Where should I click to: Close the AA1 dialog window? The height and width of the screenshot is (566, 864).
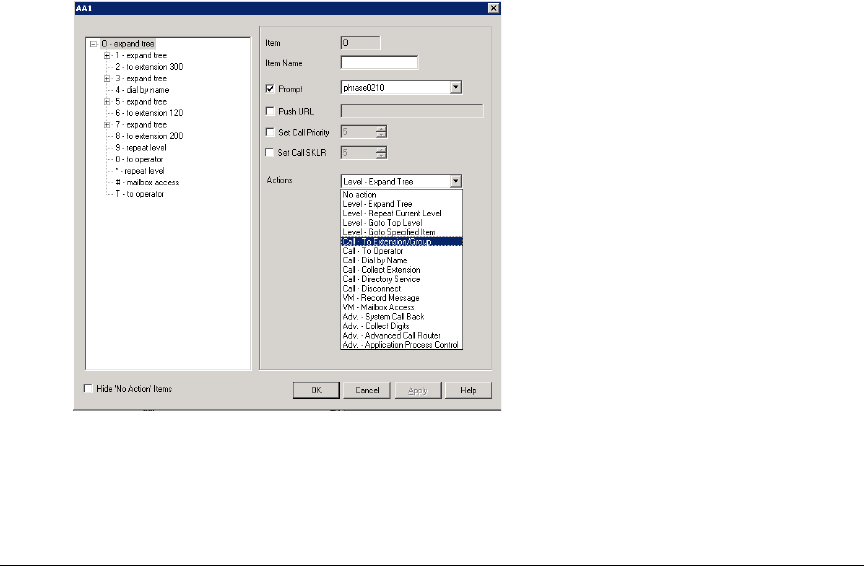click(x=493, y=8)
